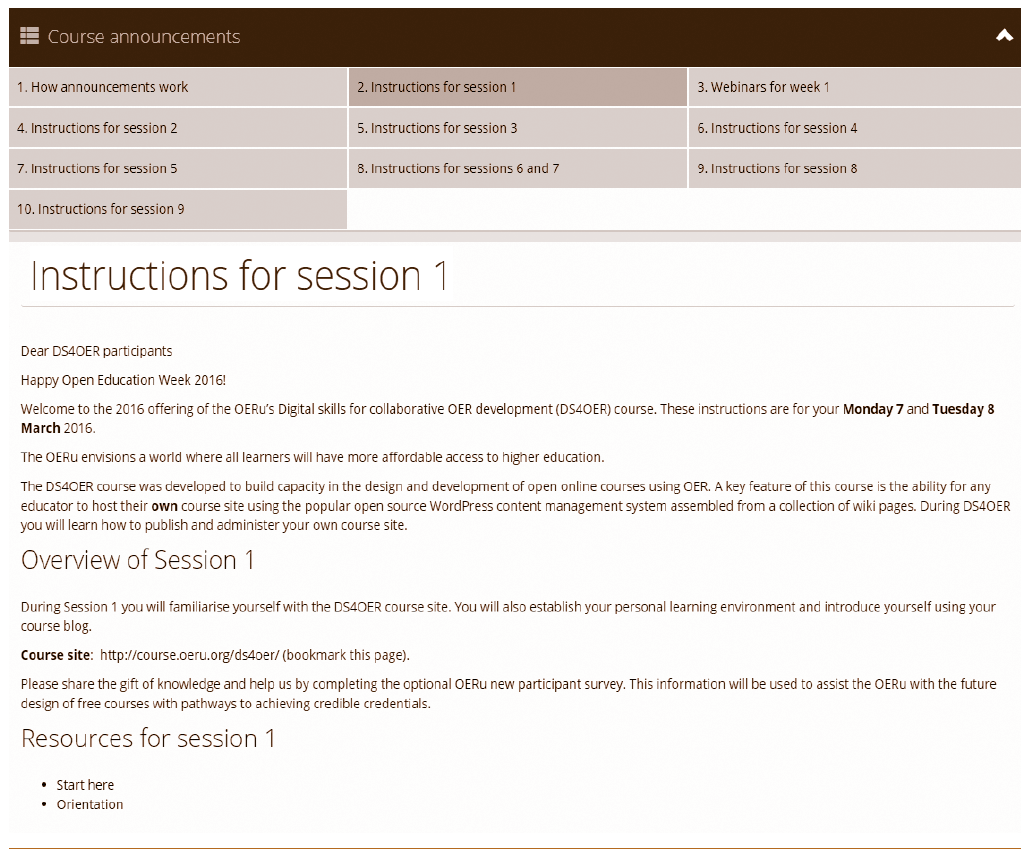Click the 'Instructions for session 1' page heading
Viewport: 1028px width, 855px height.
tap(240, 276)
